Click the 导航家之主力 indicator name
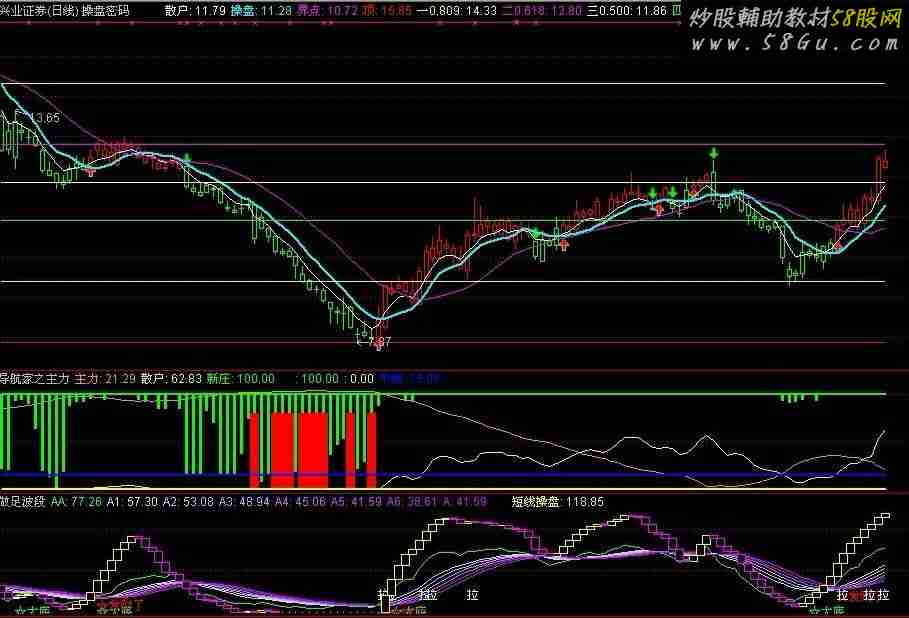Image resolution: width=909 pixels, height=618 pixels. click(34, 379)
